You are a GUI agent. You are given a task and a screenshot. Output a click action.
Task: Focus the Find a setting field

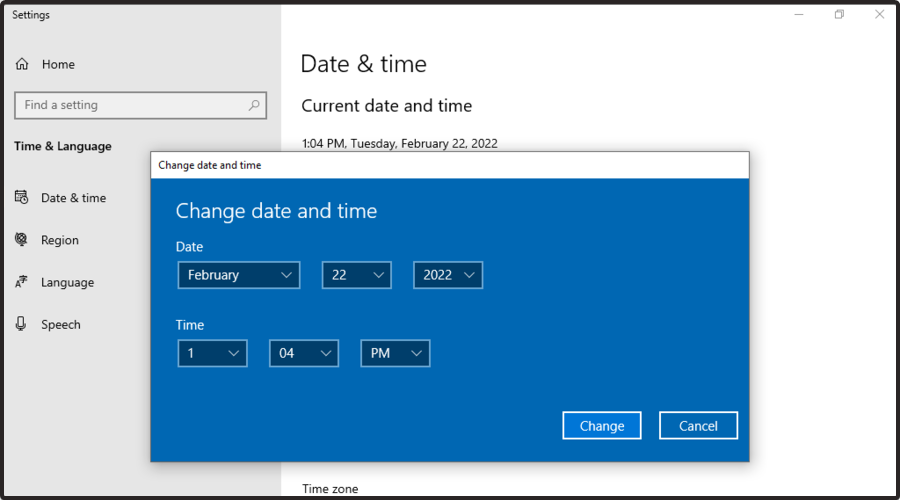tap(130, 105)
